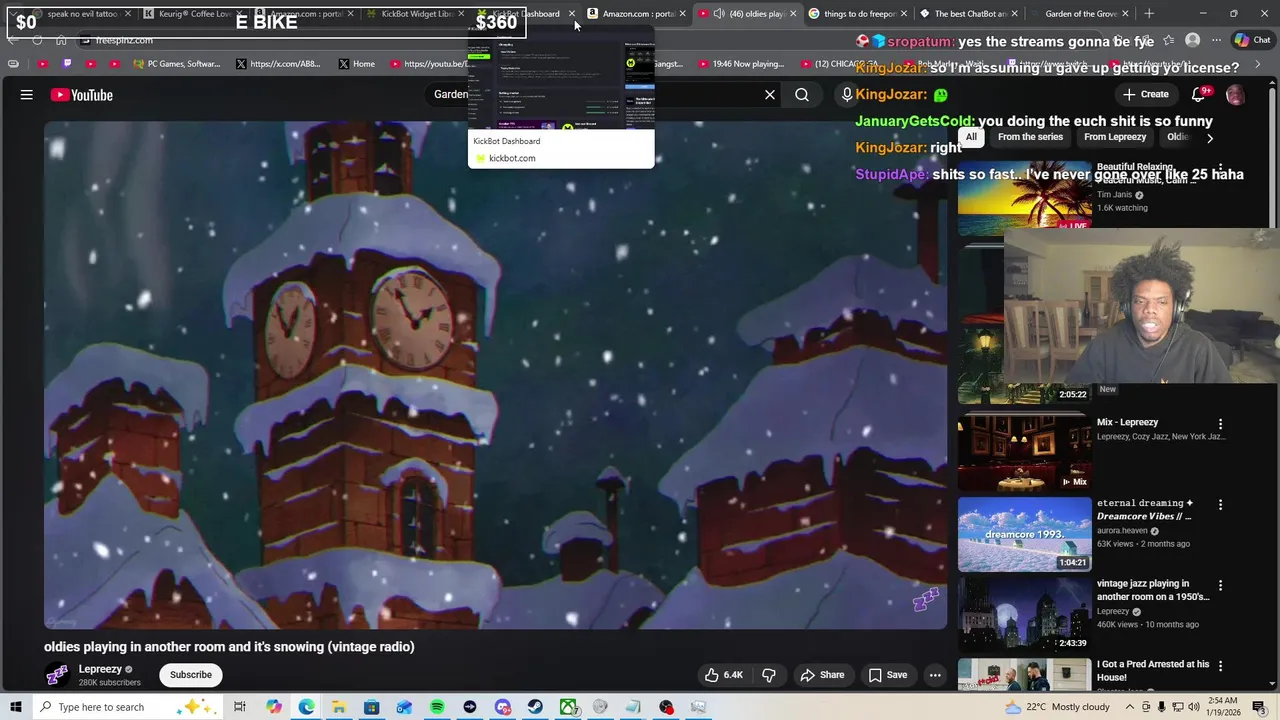Open the 19:46 Now playing bookmark
Screen dimensions: 1280x720
point(741,64)
